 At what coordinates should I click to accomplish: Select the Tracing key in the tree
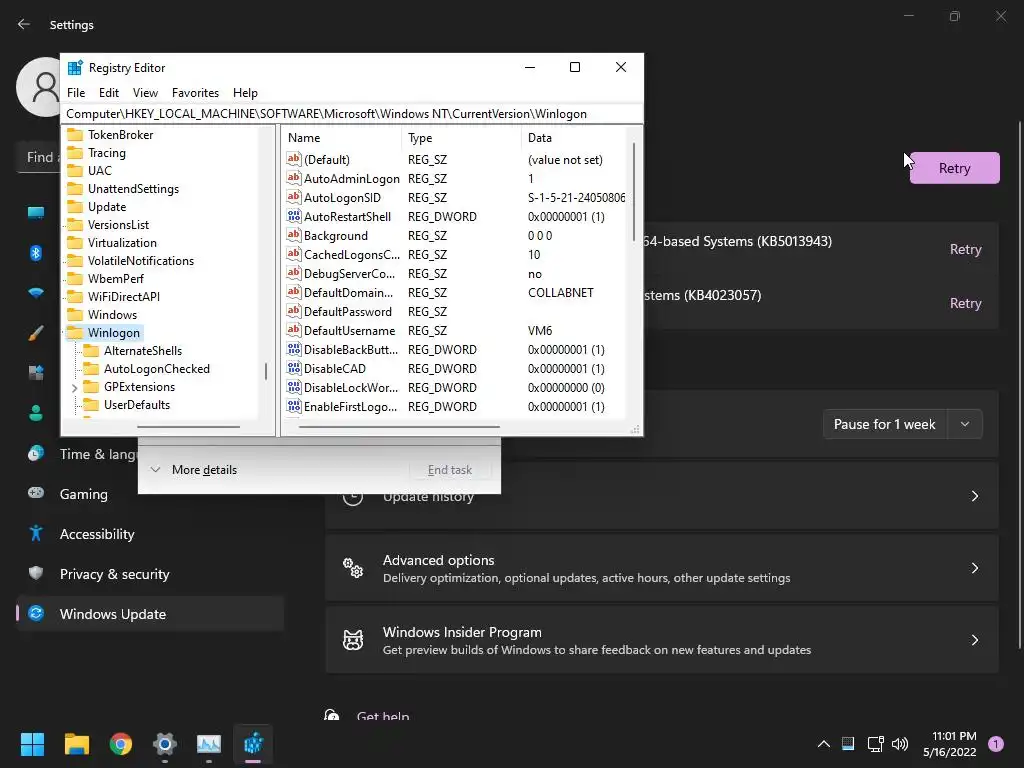106,153
